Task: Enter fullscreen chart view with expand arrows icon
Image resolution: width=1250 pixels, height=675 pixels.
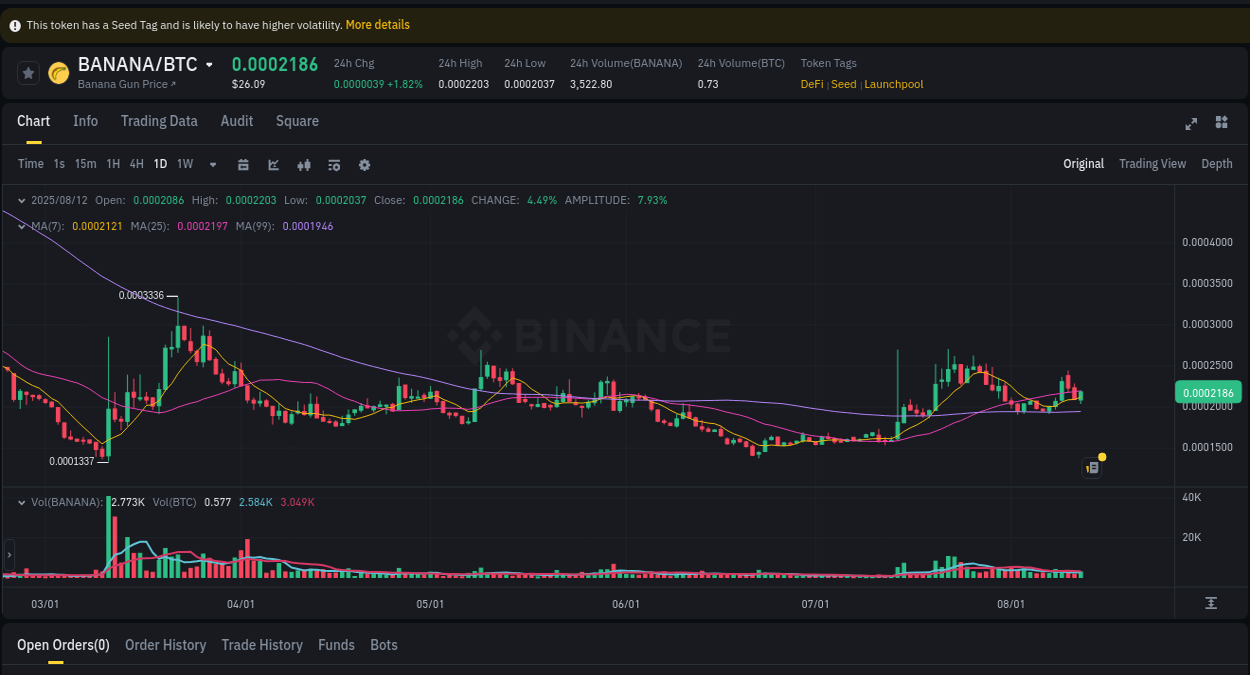Action: [x=1191, y=124]
